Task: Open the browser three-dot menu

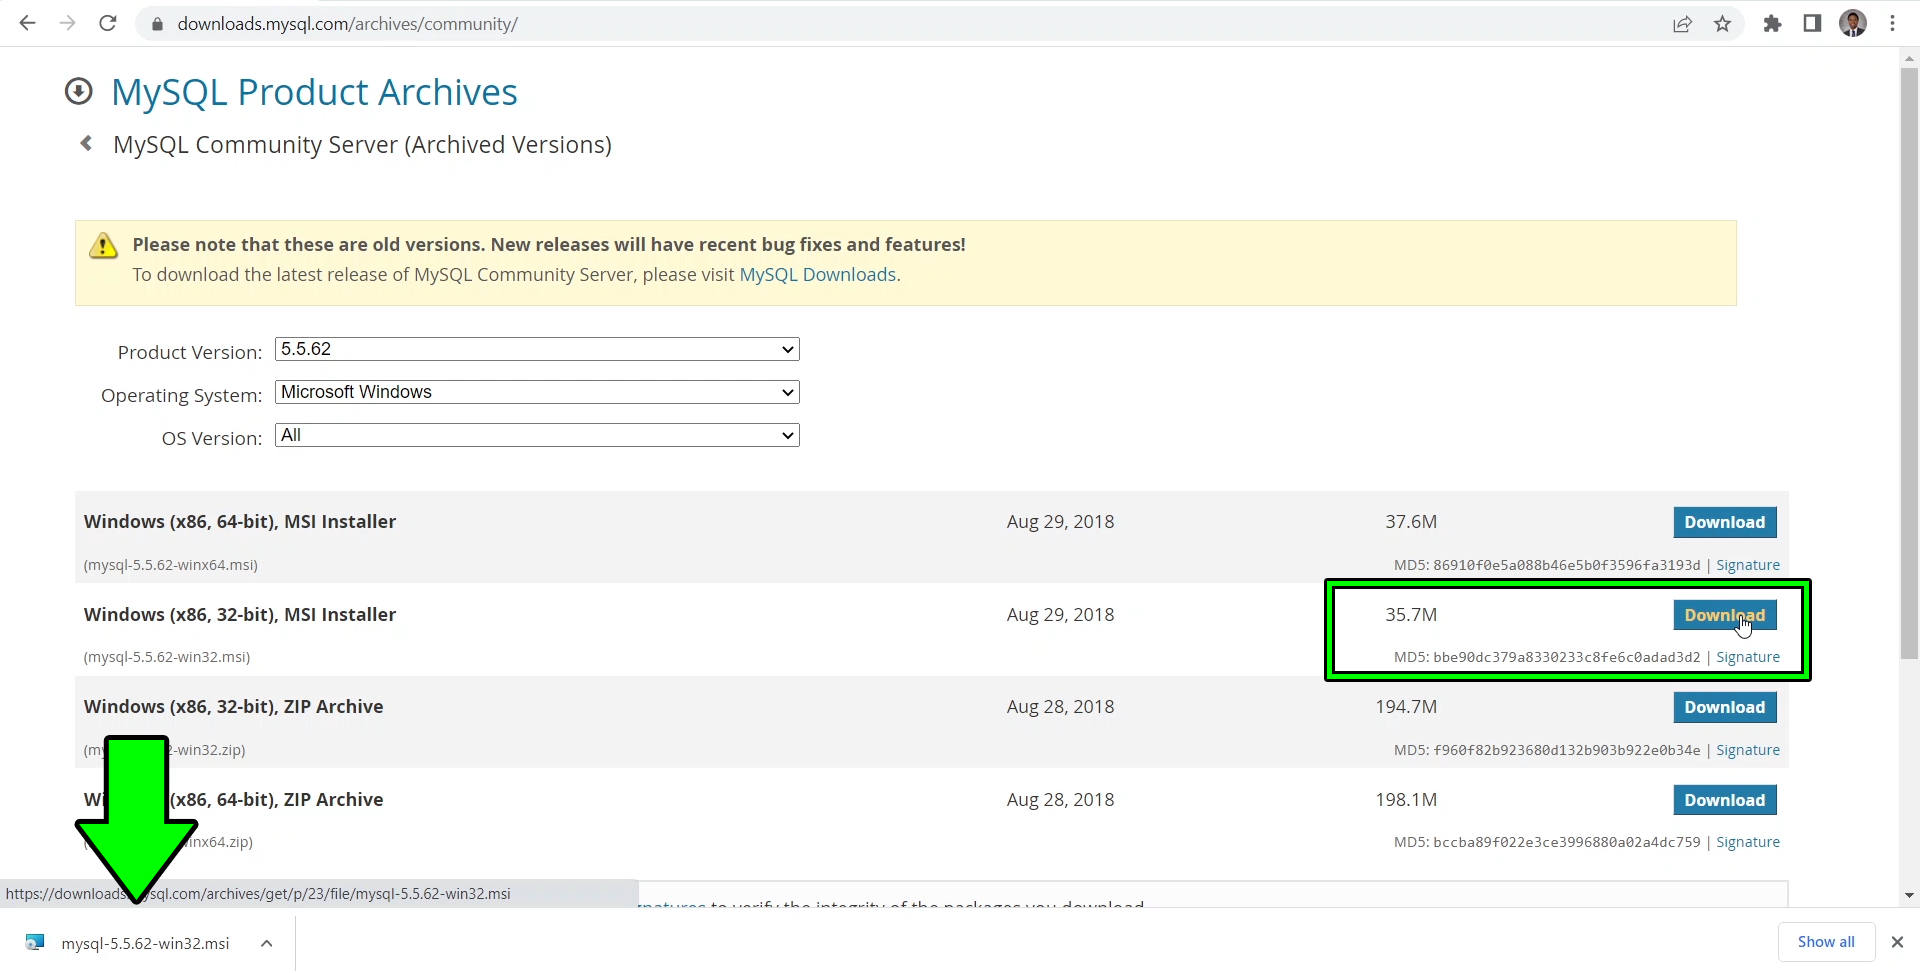Action: tap(1894, 23)
